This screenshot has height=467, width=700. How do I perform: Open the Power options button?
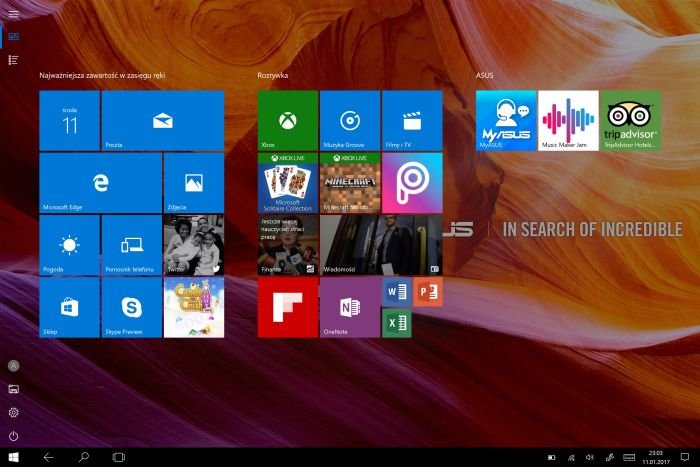click(x=13, y=436)
